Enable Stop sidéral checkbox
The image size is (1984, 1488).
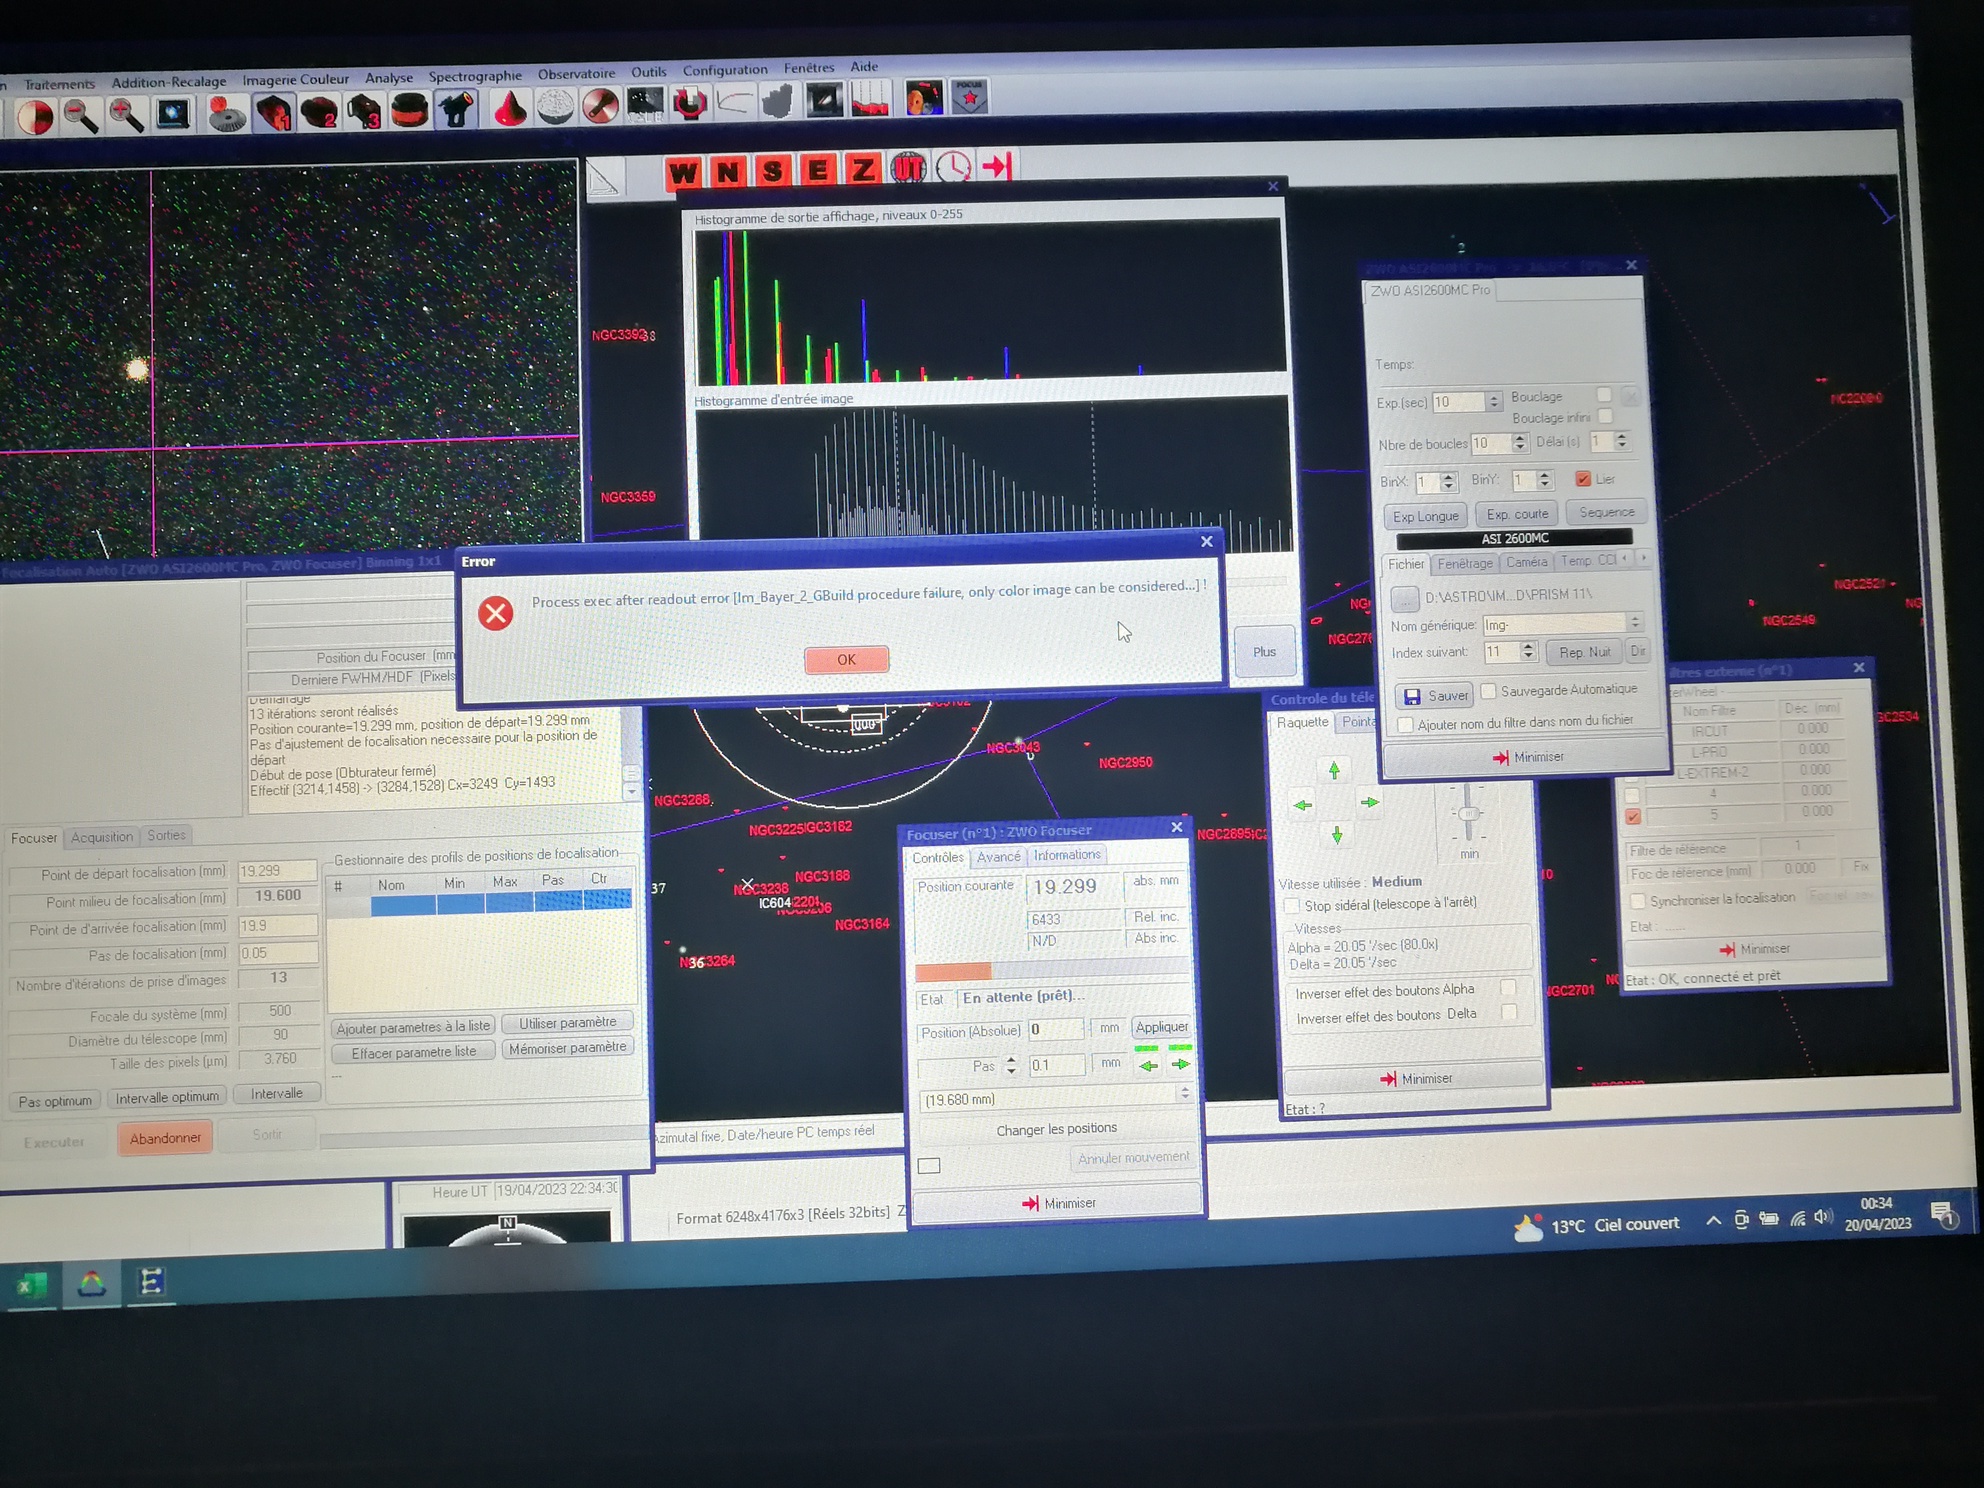pyautogui.click(x=1292, y=906)
